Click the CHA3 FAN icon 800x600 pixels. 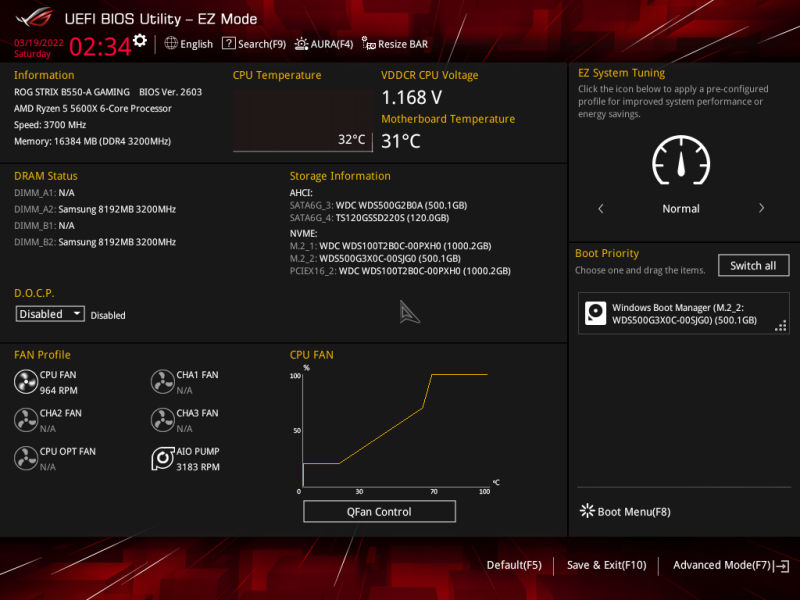tap(163, 419)
